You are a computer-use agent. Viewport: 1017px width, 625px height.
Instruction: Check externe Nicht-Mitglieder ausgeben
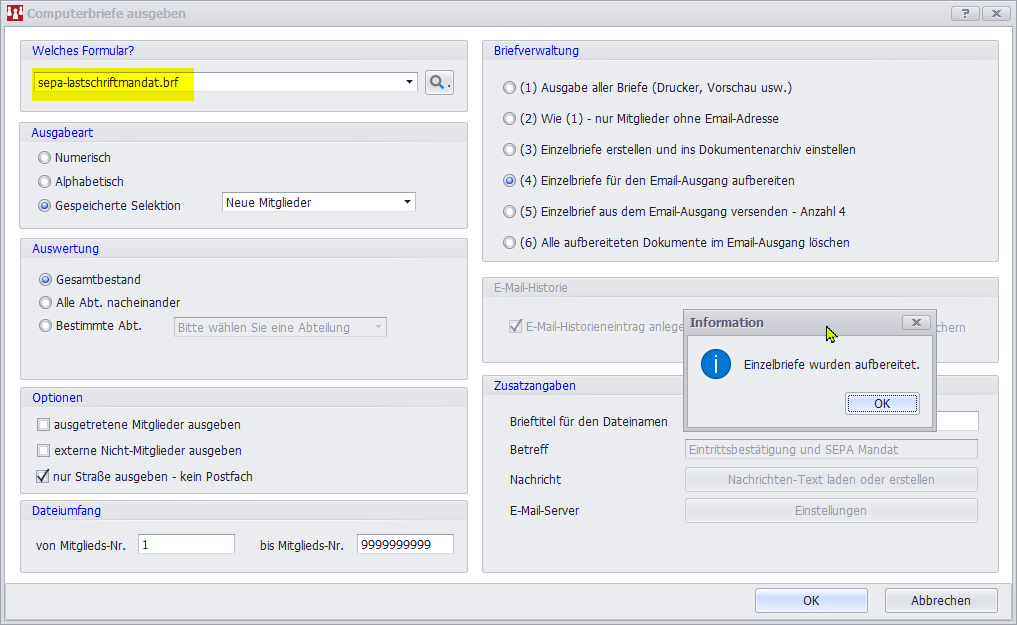[43, 451]
